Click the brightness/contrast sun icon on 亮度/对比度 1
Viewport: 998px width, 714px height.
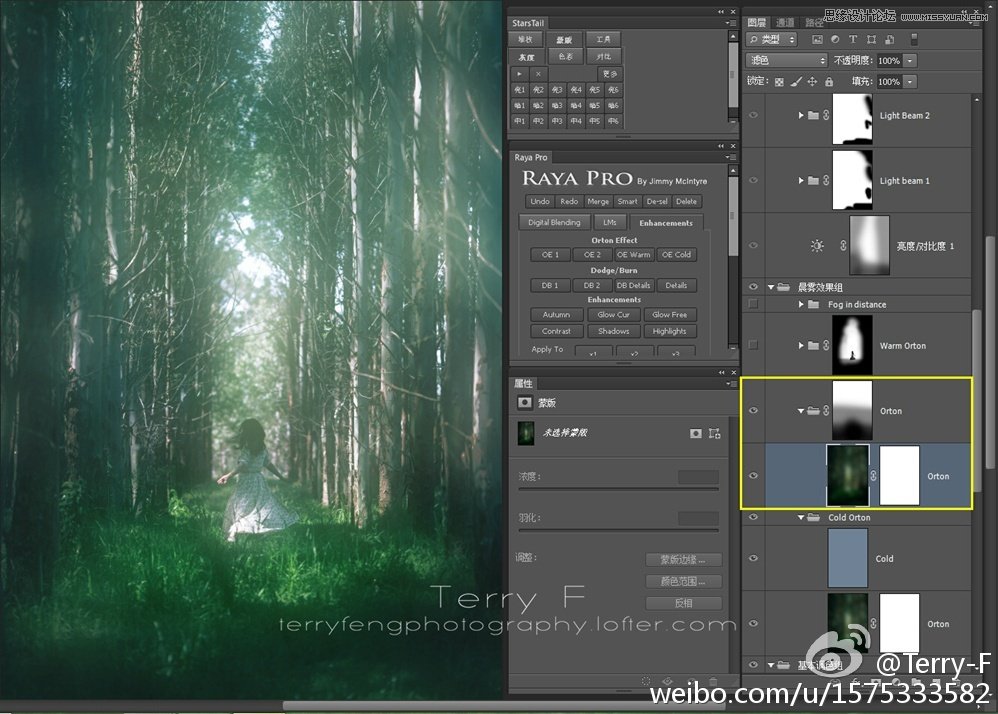[x=817, y=246]
